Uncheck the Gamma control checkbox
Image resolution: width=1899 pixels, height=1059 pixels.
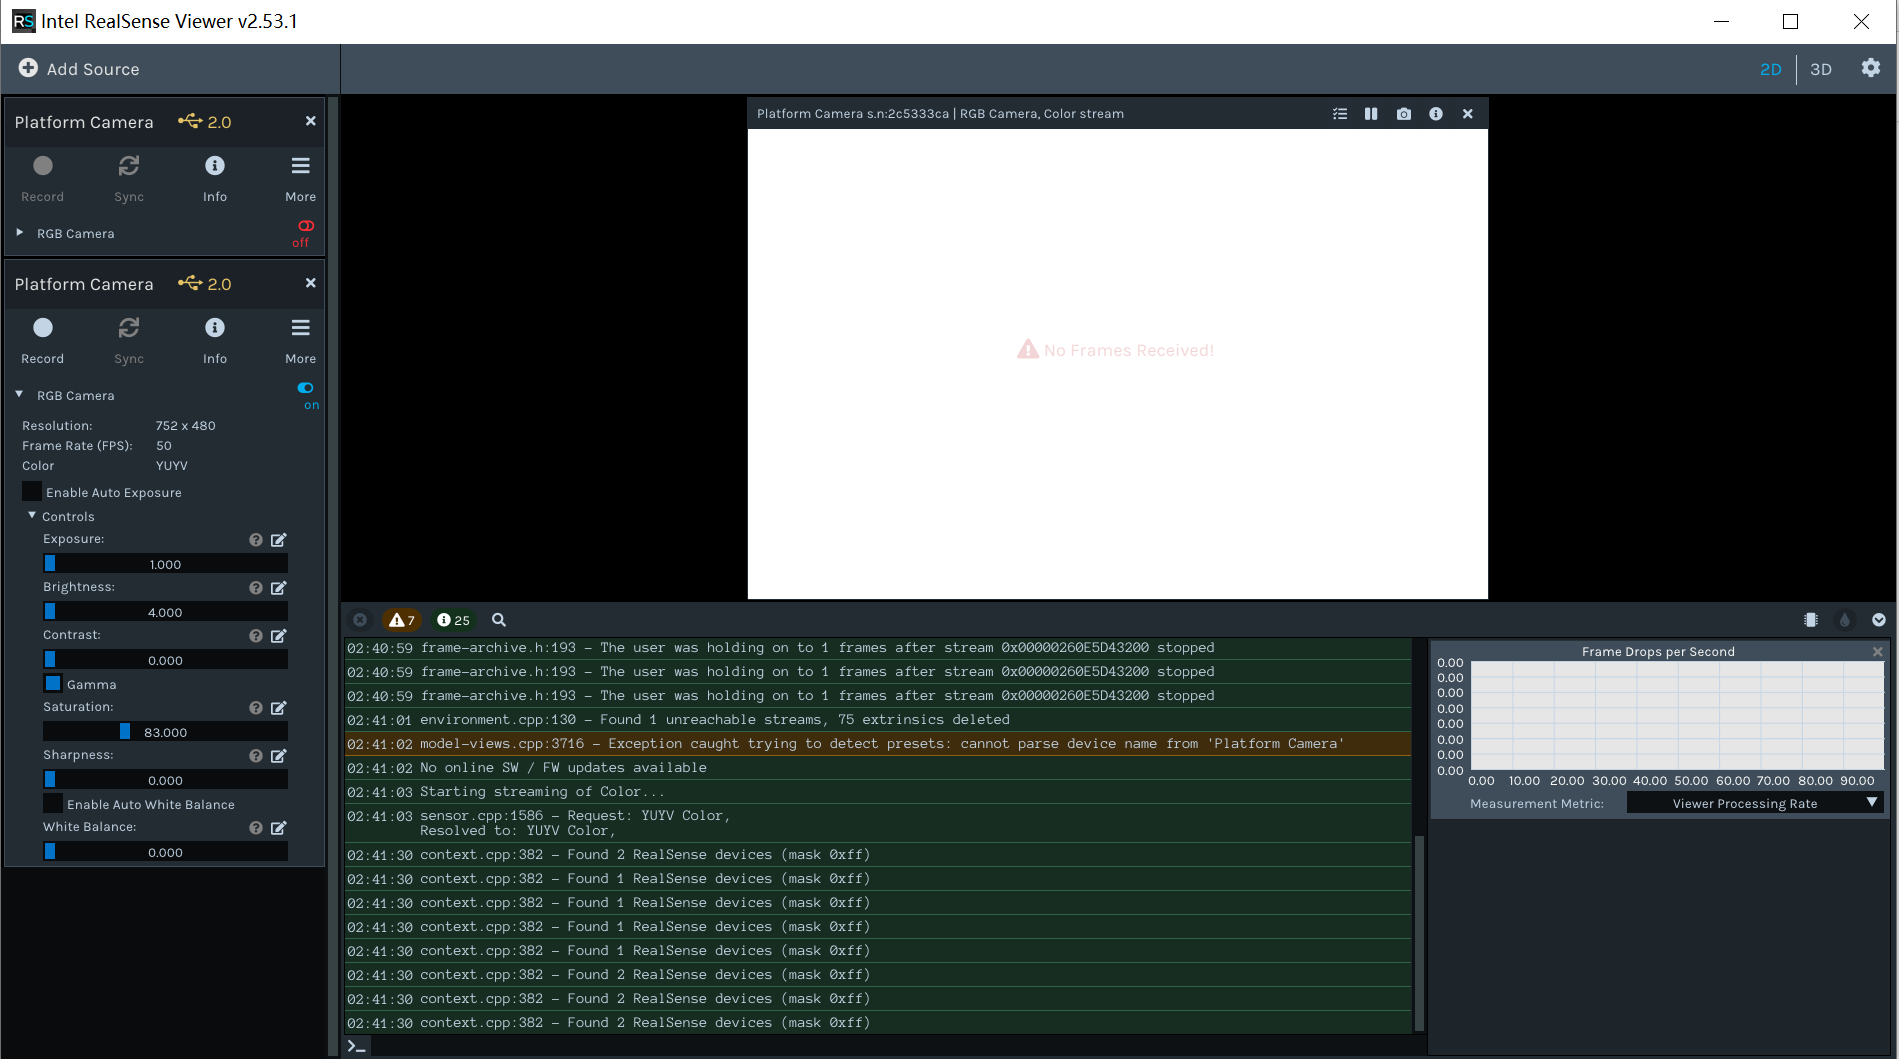pyautogui.click(x=52, y=683)
